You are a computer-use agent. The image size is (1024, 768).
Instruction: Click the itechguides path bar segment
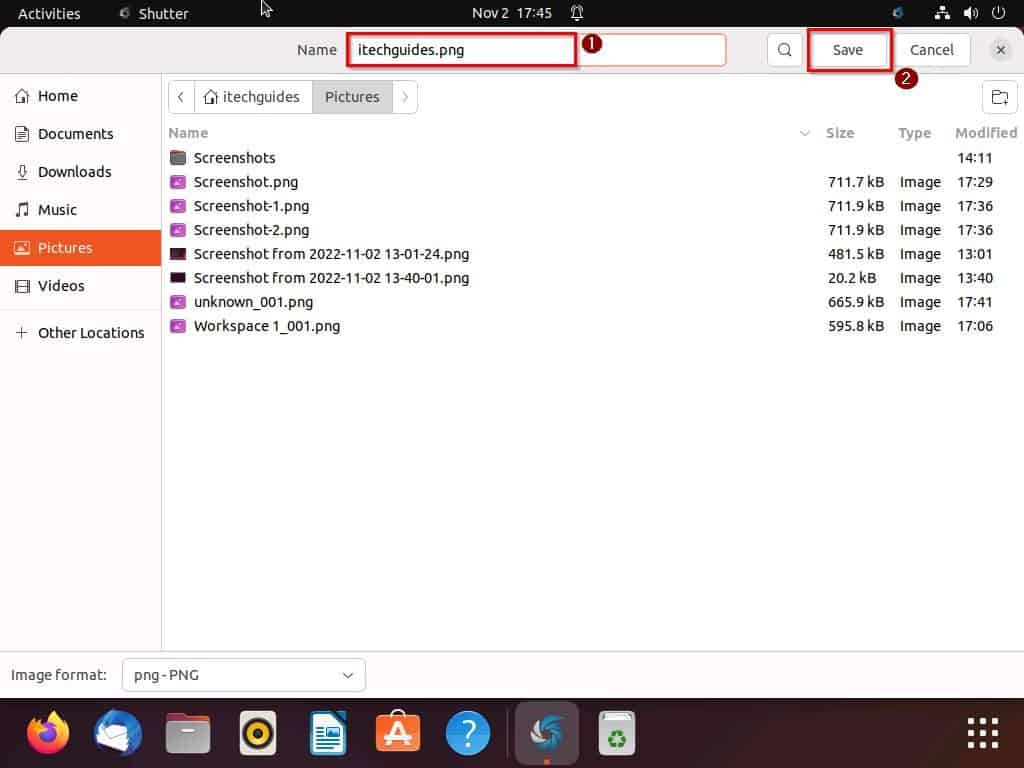pos(253,97)
